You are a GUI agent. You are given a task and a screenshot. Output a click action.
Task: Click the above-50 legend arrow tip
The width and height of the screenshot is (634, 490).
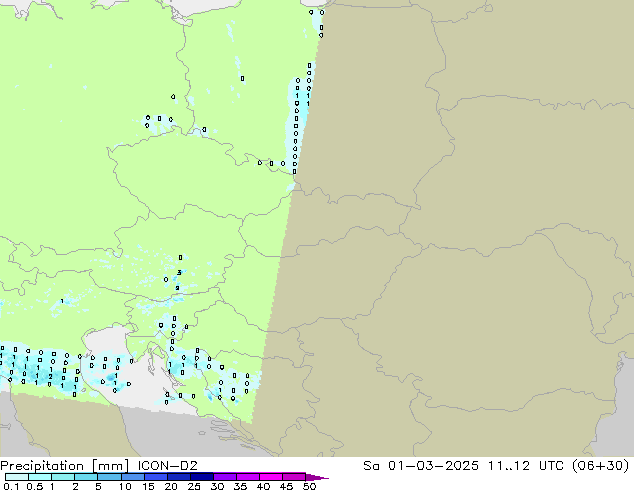click(x=317, y=477)
